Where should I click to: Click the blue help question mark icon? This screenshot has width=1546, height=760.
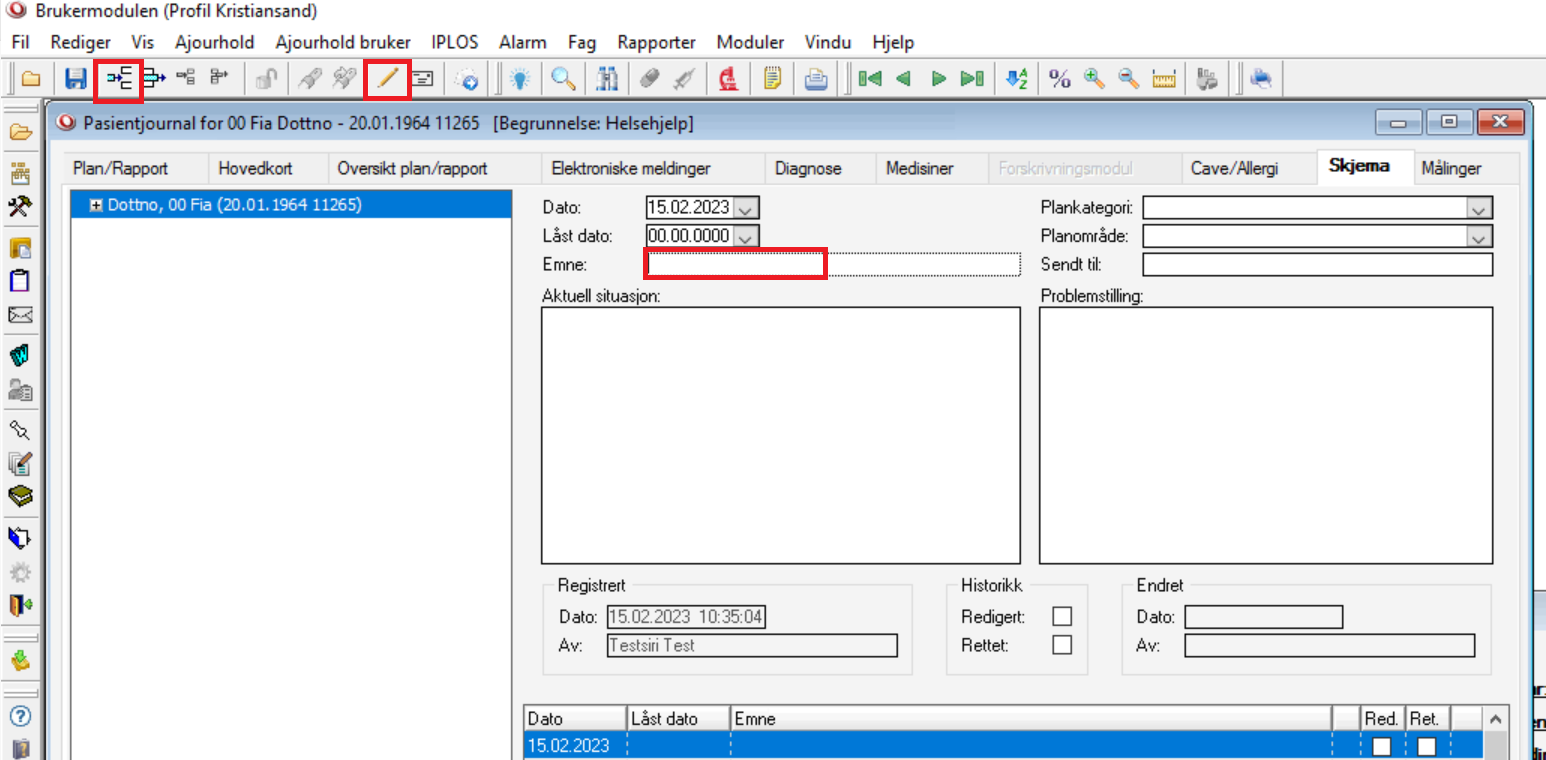(20, 716)
